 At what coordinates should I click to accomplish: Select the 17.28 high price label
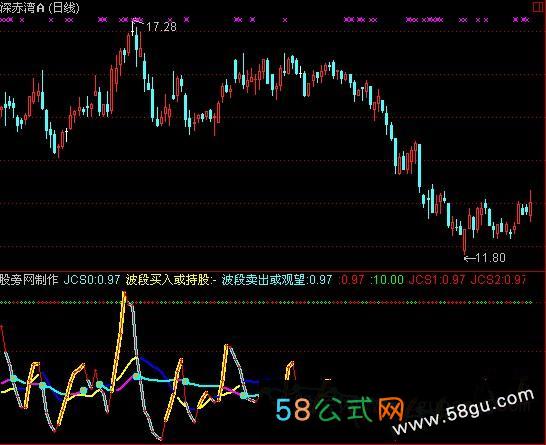[162, 26]
